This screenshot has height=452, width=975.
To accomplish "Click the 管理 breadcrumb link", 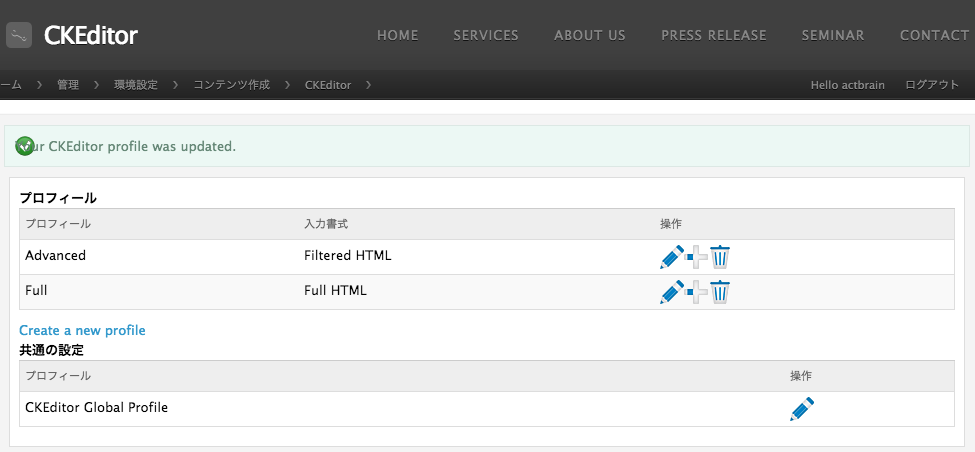I will point(68,85).
